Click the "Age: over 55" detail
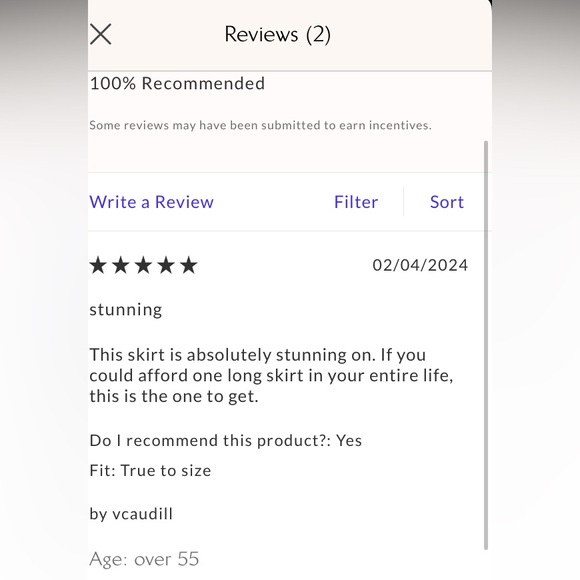The height and width of the screenshot is (580, 580). tap(144, 559)
